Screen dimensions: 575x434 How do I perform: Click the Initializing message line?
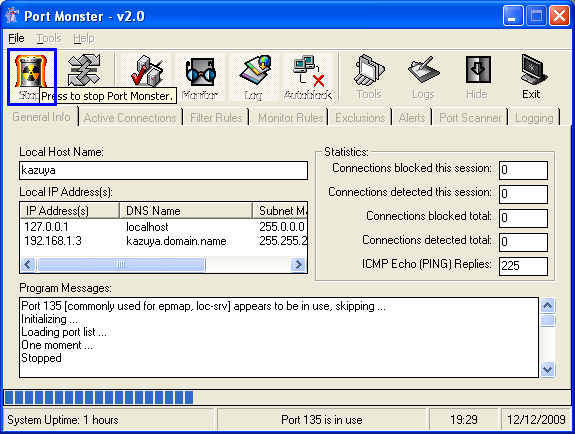[49, 319]
